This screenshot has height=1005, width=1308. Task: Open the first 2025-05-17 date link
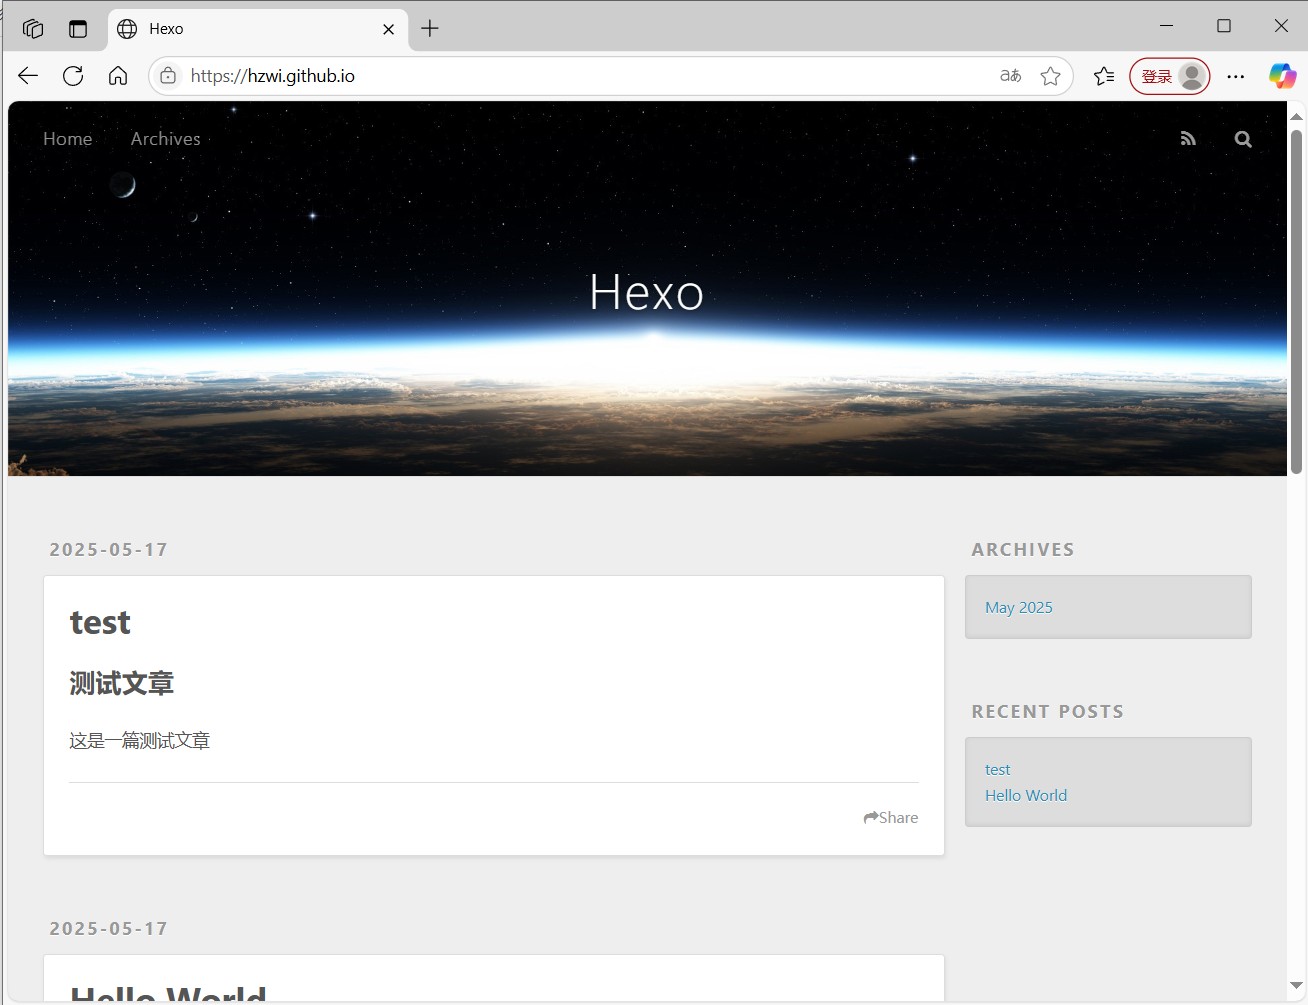(109, 549)
